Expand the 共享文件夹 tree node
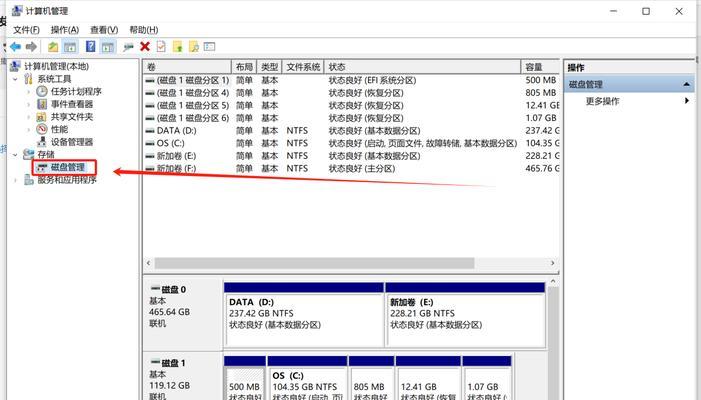Viewport: 701px width, 400px height. (29, 117)
